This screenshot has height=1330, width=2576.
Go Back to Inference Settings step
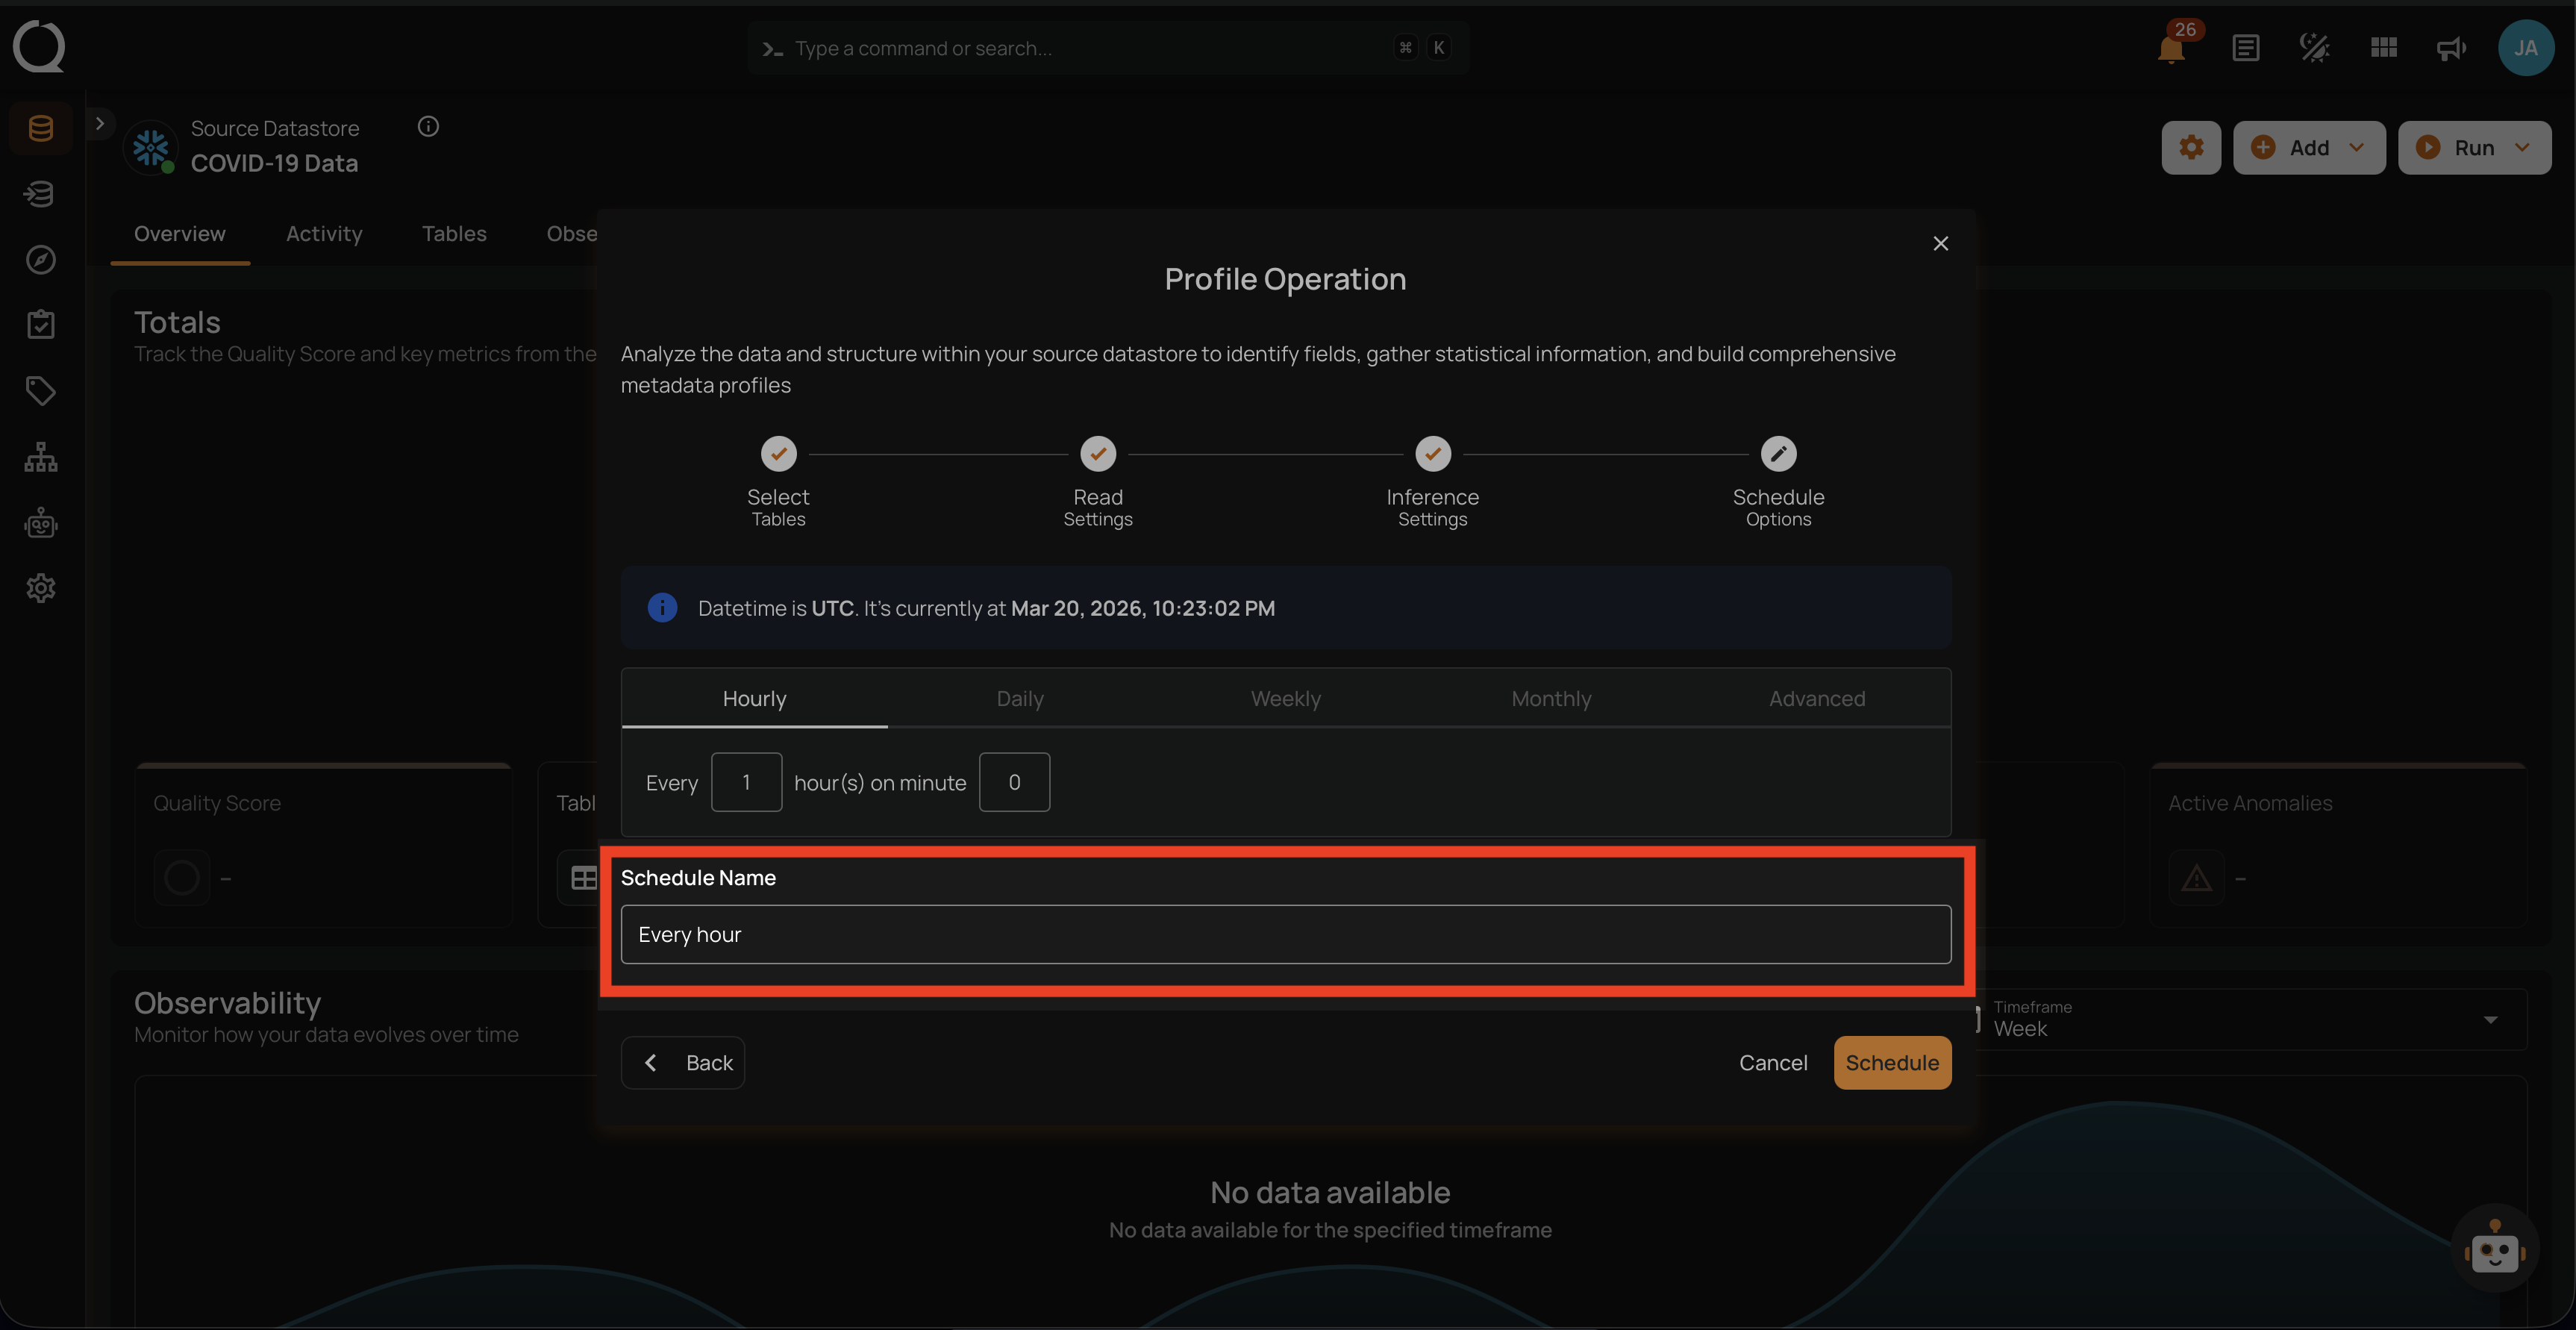click(683, 1062)
